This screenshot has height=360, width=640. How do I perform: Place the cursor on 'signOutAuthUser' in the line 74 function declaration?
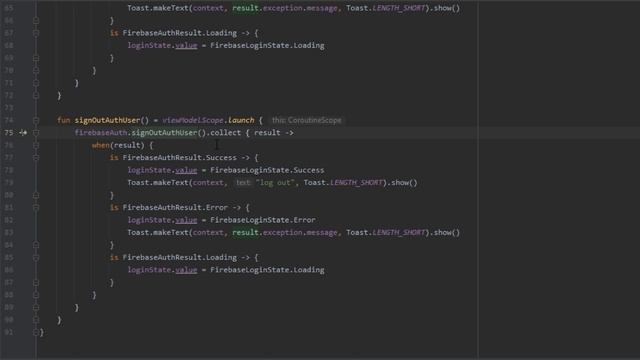(x=107, y=120)
